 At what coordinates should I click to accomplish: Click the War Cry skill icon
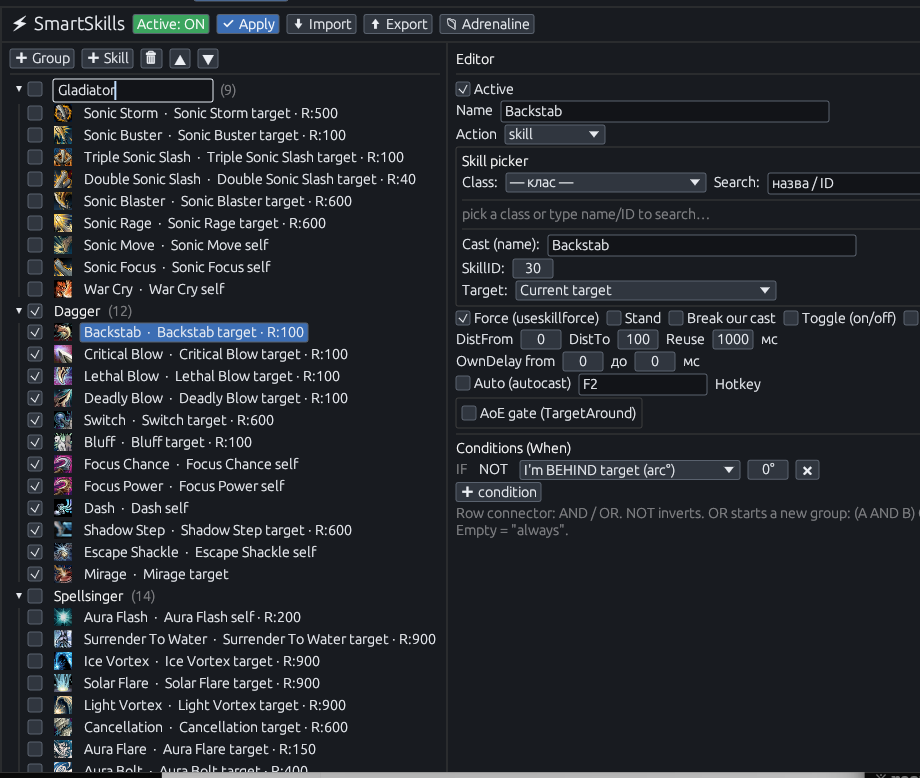(63, 289)
